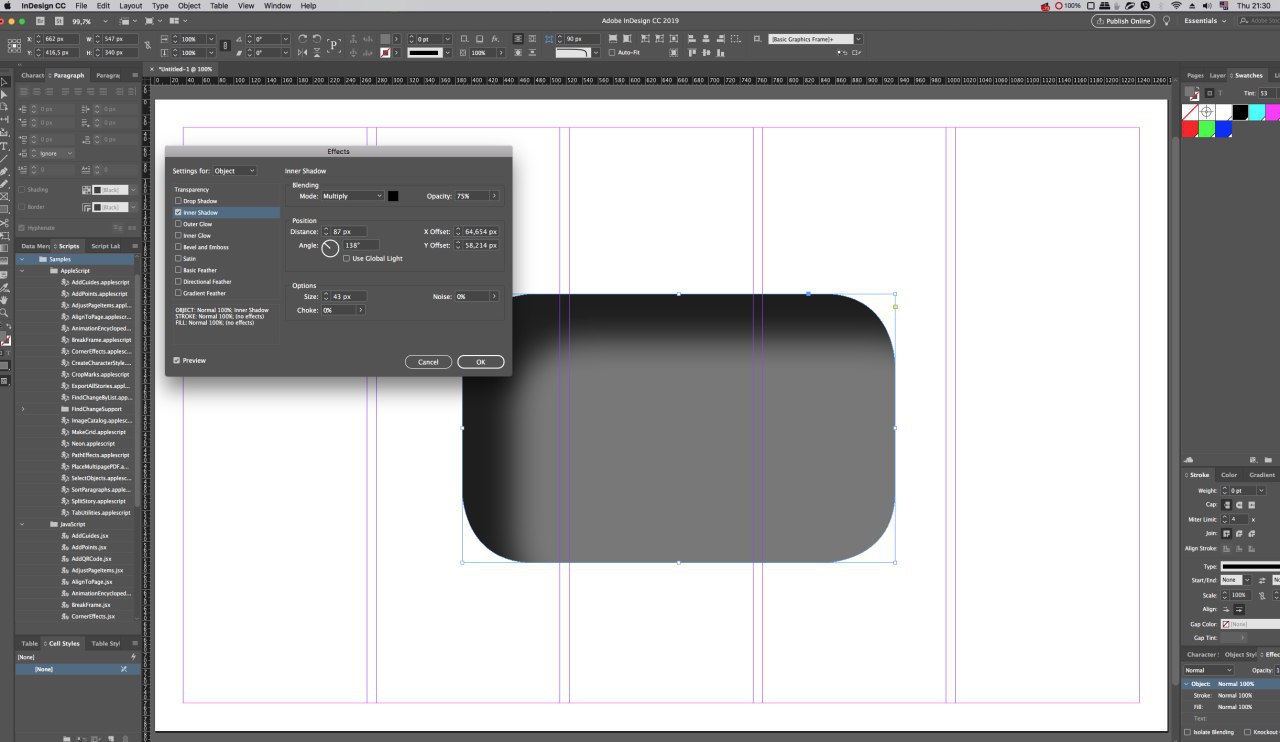Open the Noise 0% slider arrow

pos(493,296)
